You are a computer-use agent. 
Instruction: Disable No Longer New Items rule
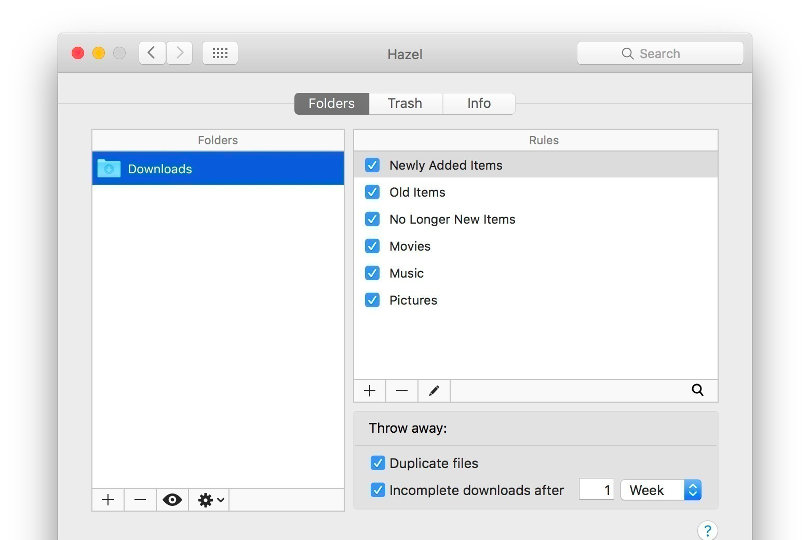tap(372, 219)
